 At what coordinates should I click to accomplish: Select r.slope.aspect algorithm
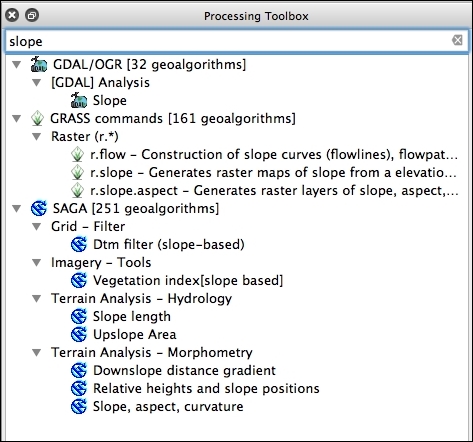274,190
